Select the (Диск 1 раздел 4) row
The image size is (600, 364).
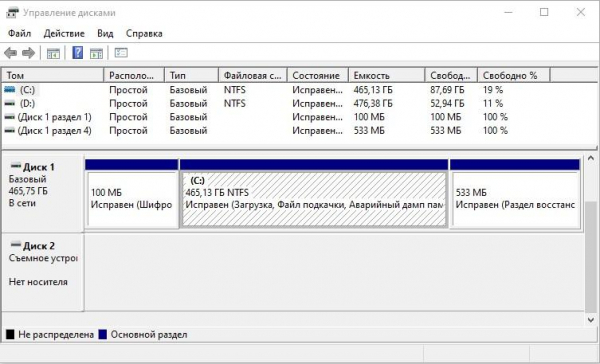pos(276,131)
